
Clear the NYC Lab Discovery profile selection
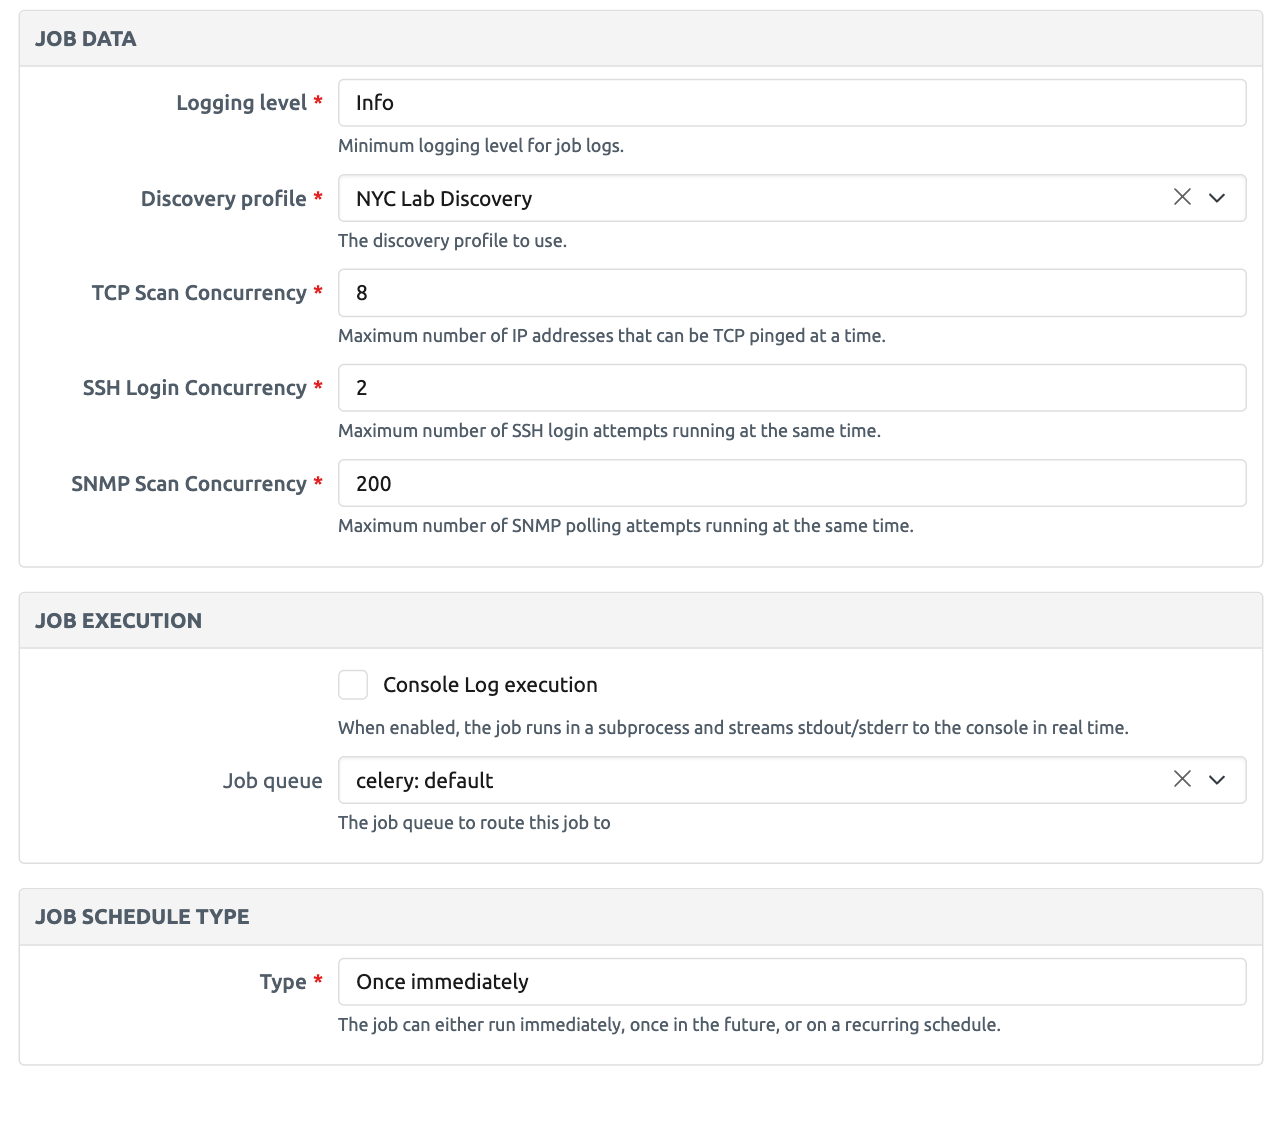point(1182,197)
